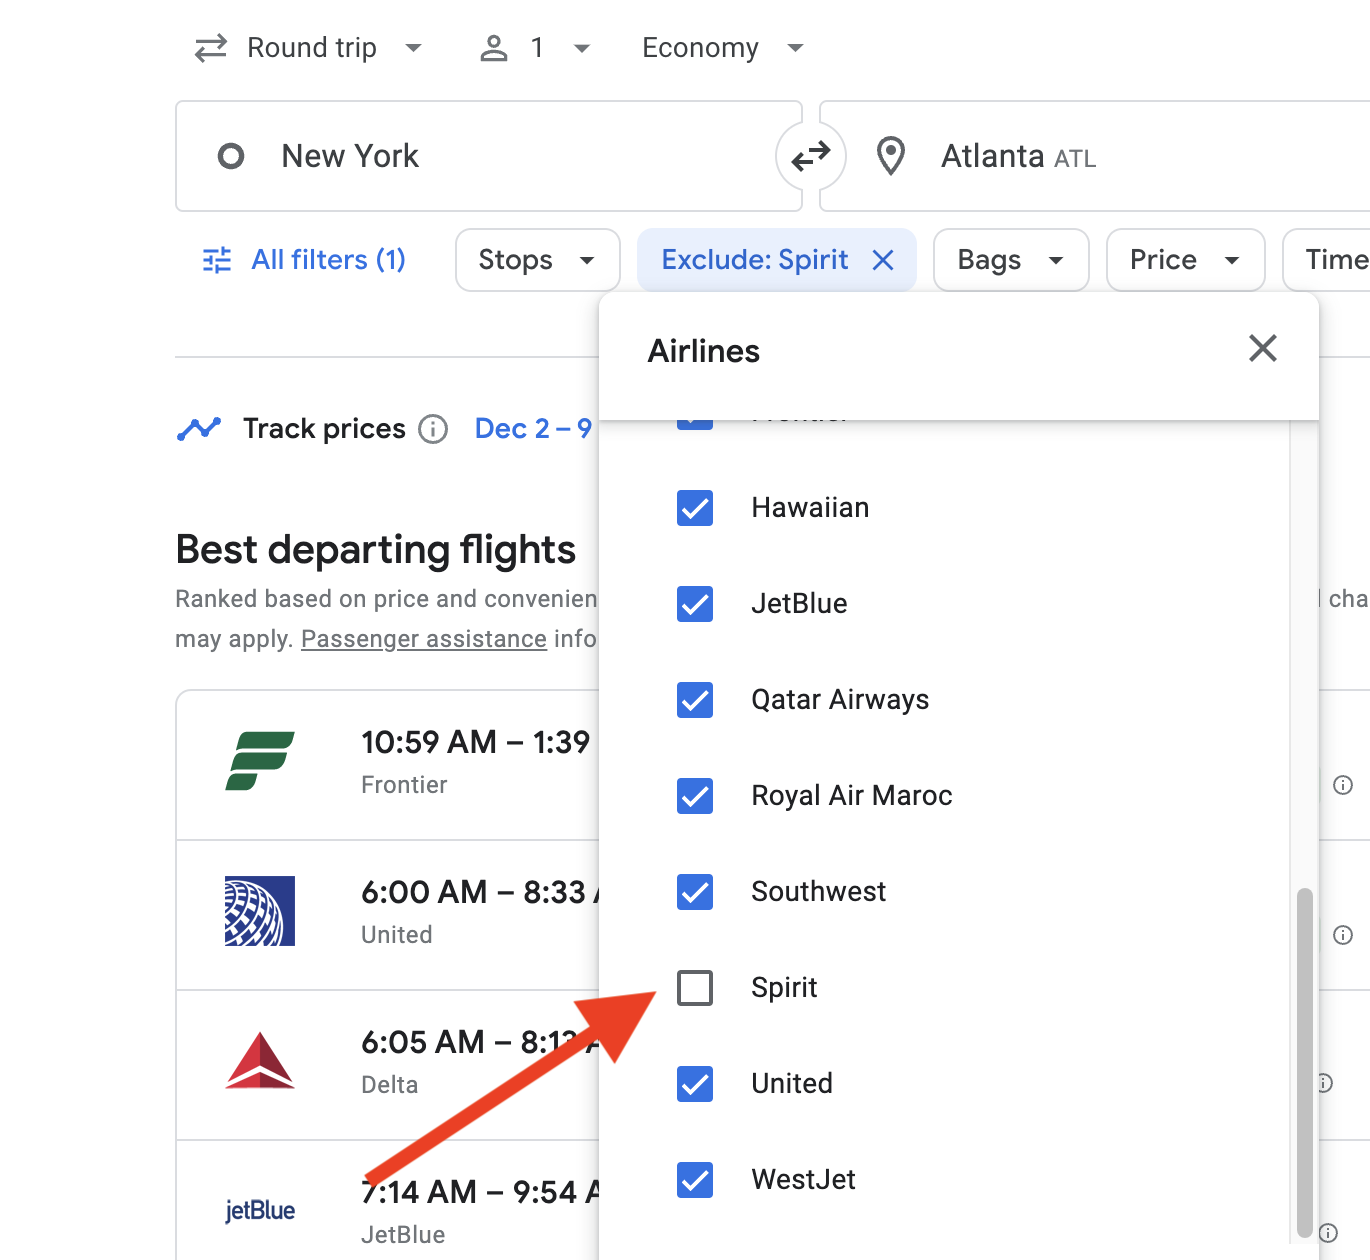Click the Dec 2 – 9 date link
This screenshot has width=1370, height=1260.
pos(534,429)
